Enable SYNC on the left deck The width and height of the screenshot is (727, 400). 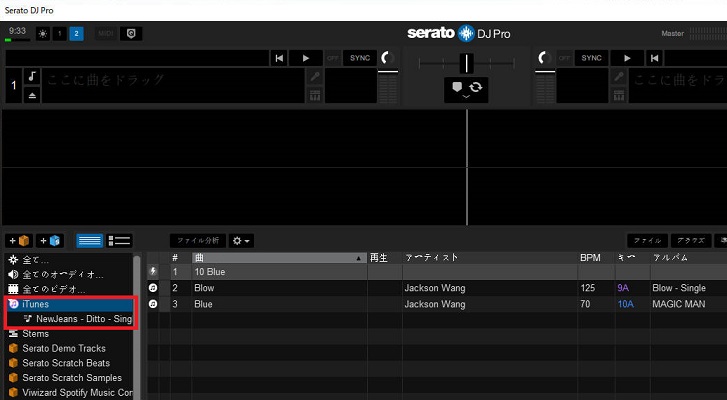[x=360, y=58]
